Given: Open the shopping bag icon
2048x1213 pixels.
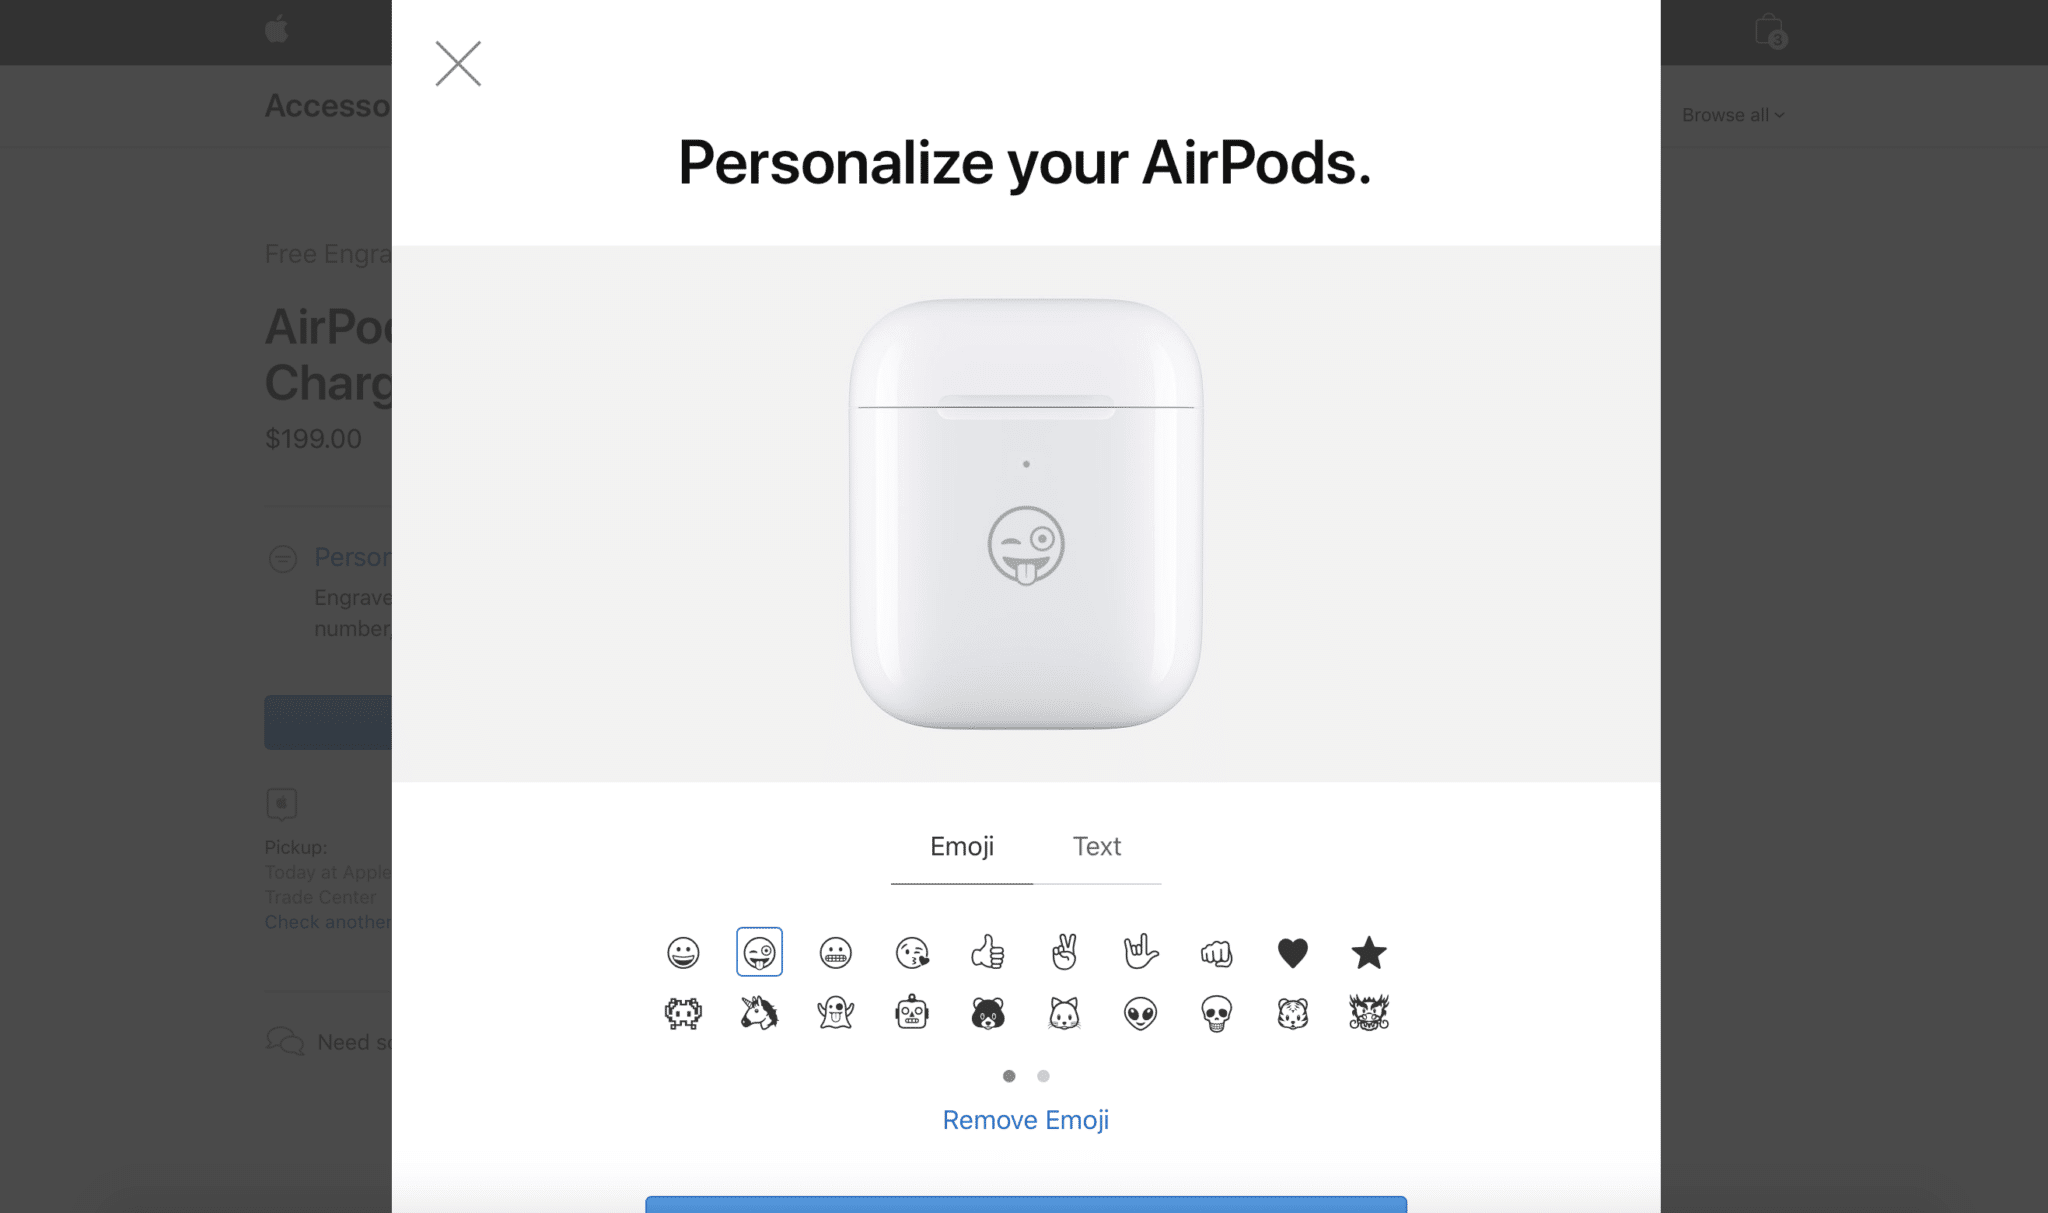Looking at the screenshot, I should point(1770,31).
